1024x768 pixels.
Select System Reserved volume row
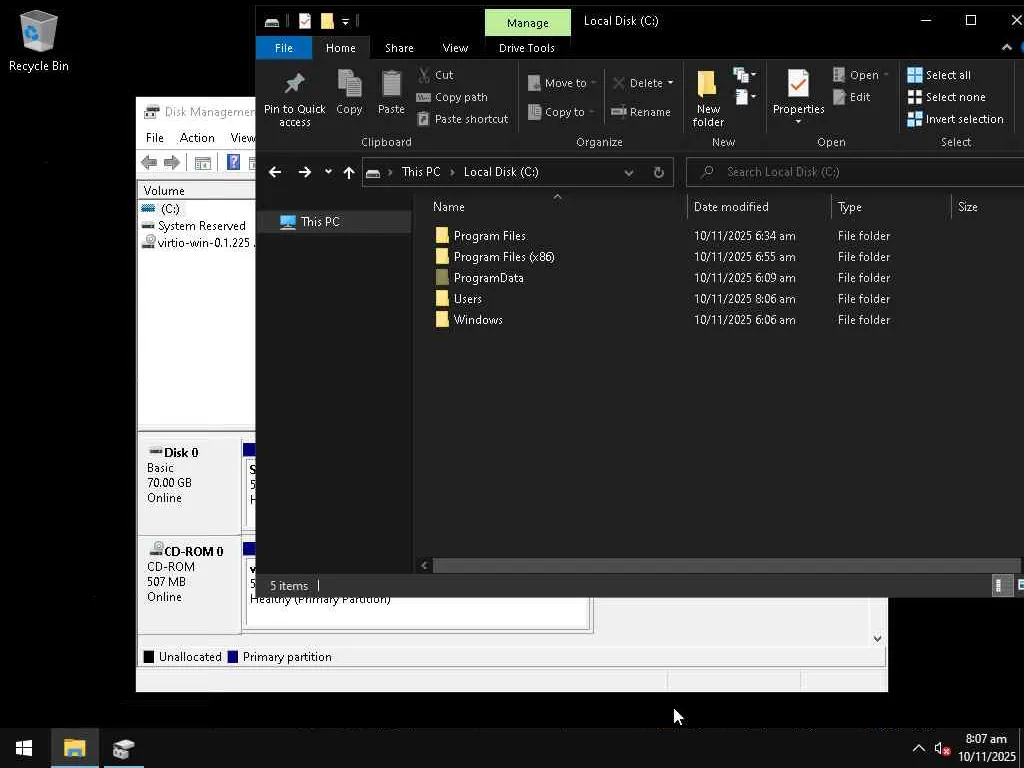pos(202,226)
